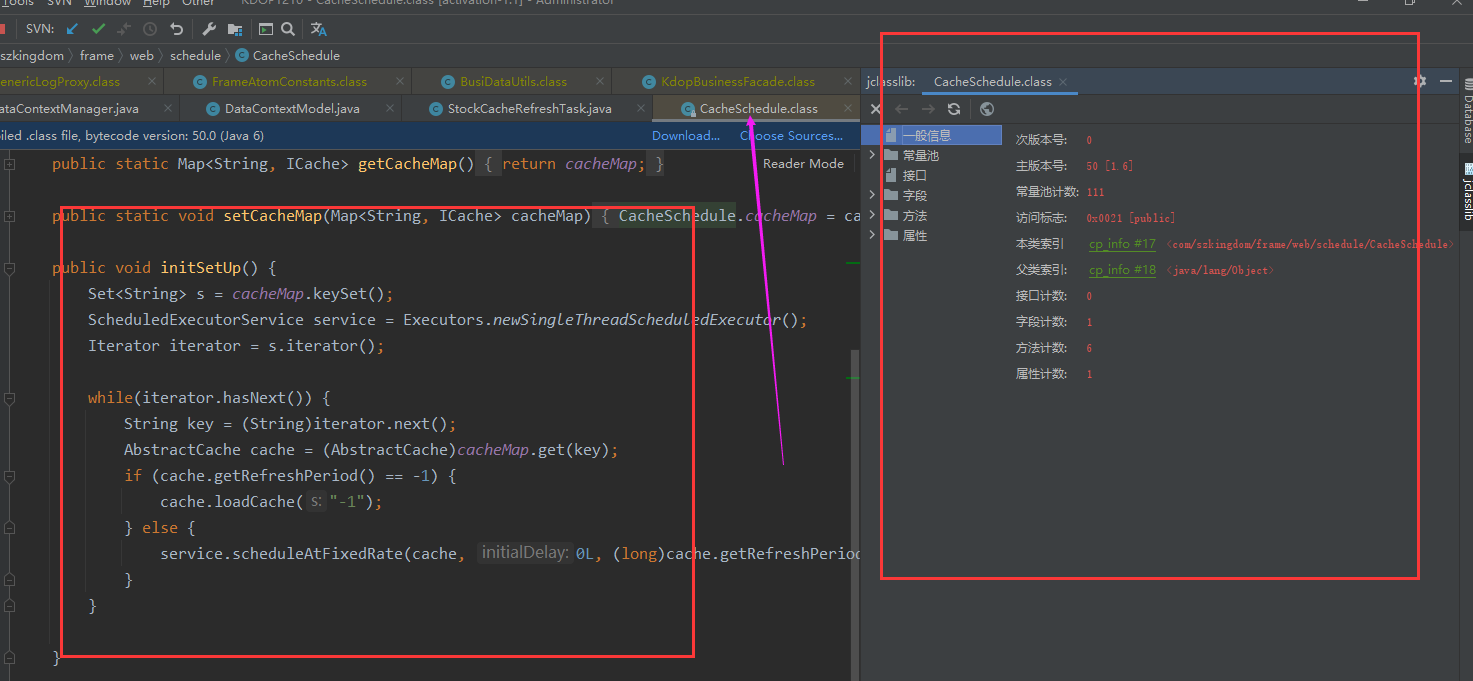Screen dimensions: 1473x681
Task: Toggle fold marker beside the getCacheMap method
Action: [x=9, y=164]
